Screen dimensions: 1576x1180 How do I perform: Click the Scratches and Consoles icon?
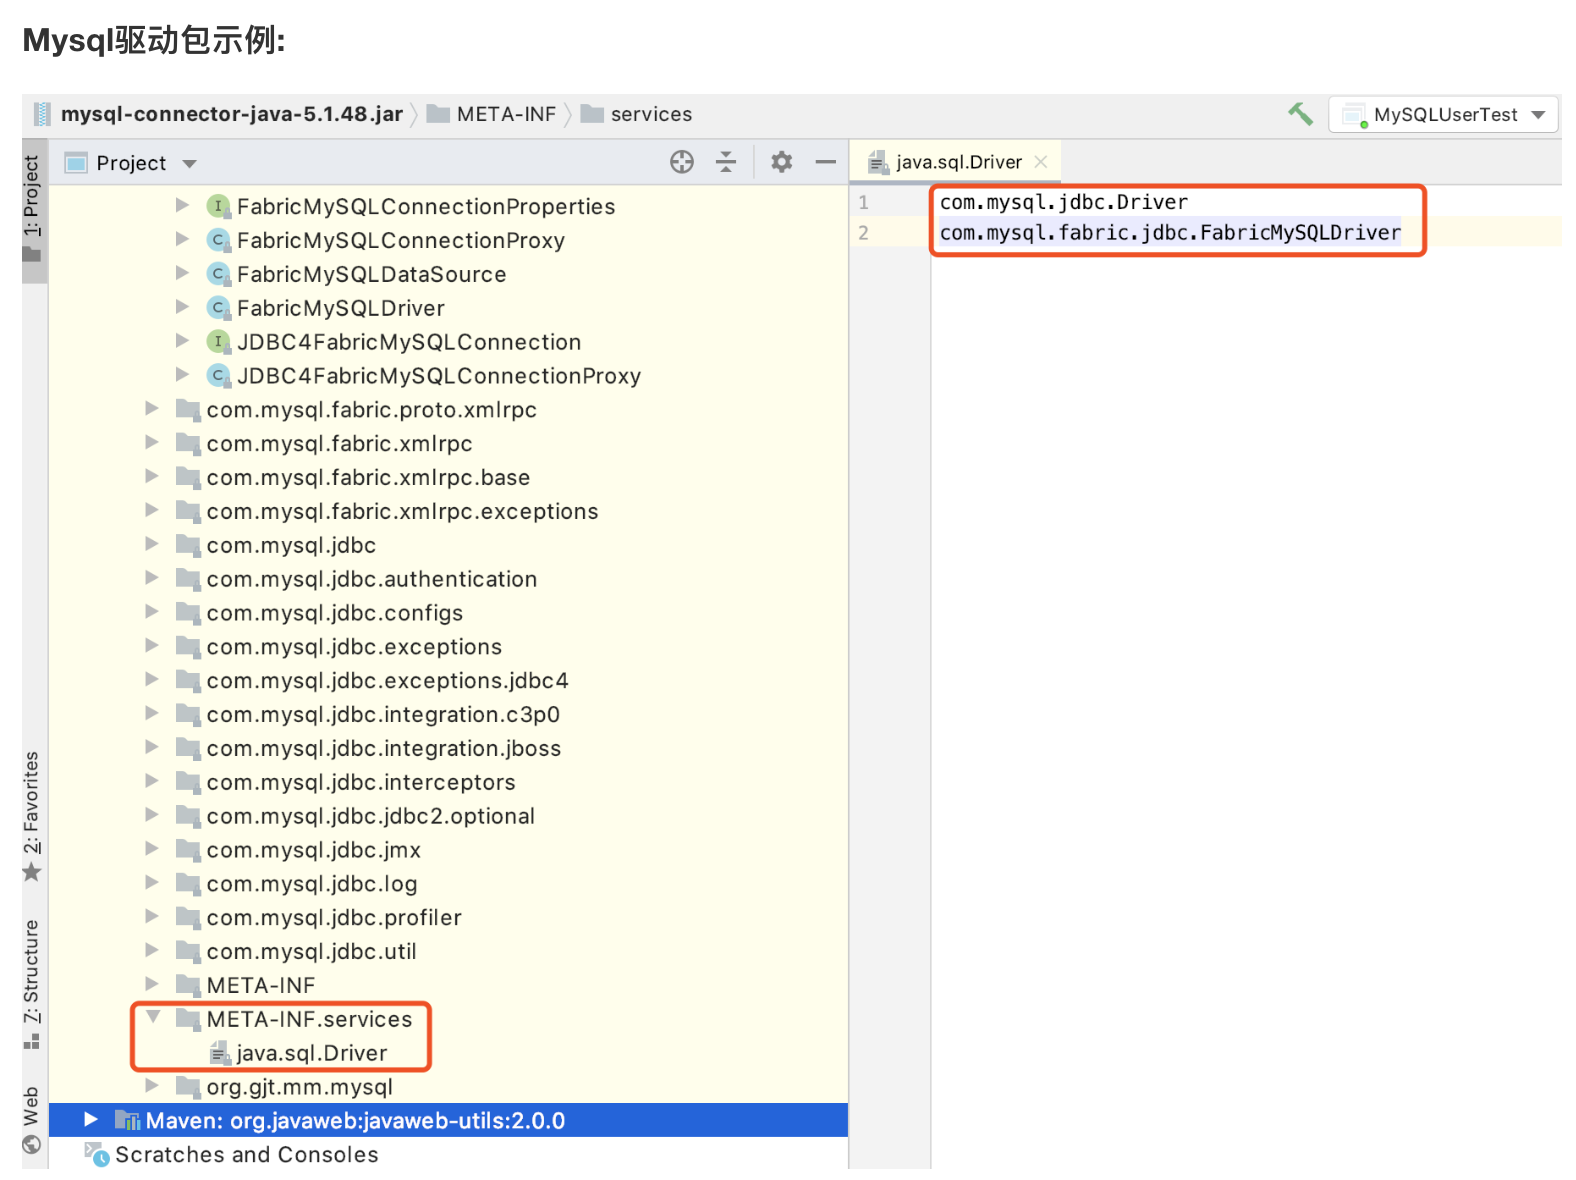pyautogui.click(x=97, y=1154)
